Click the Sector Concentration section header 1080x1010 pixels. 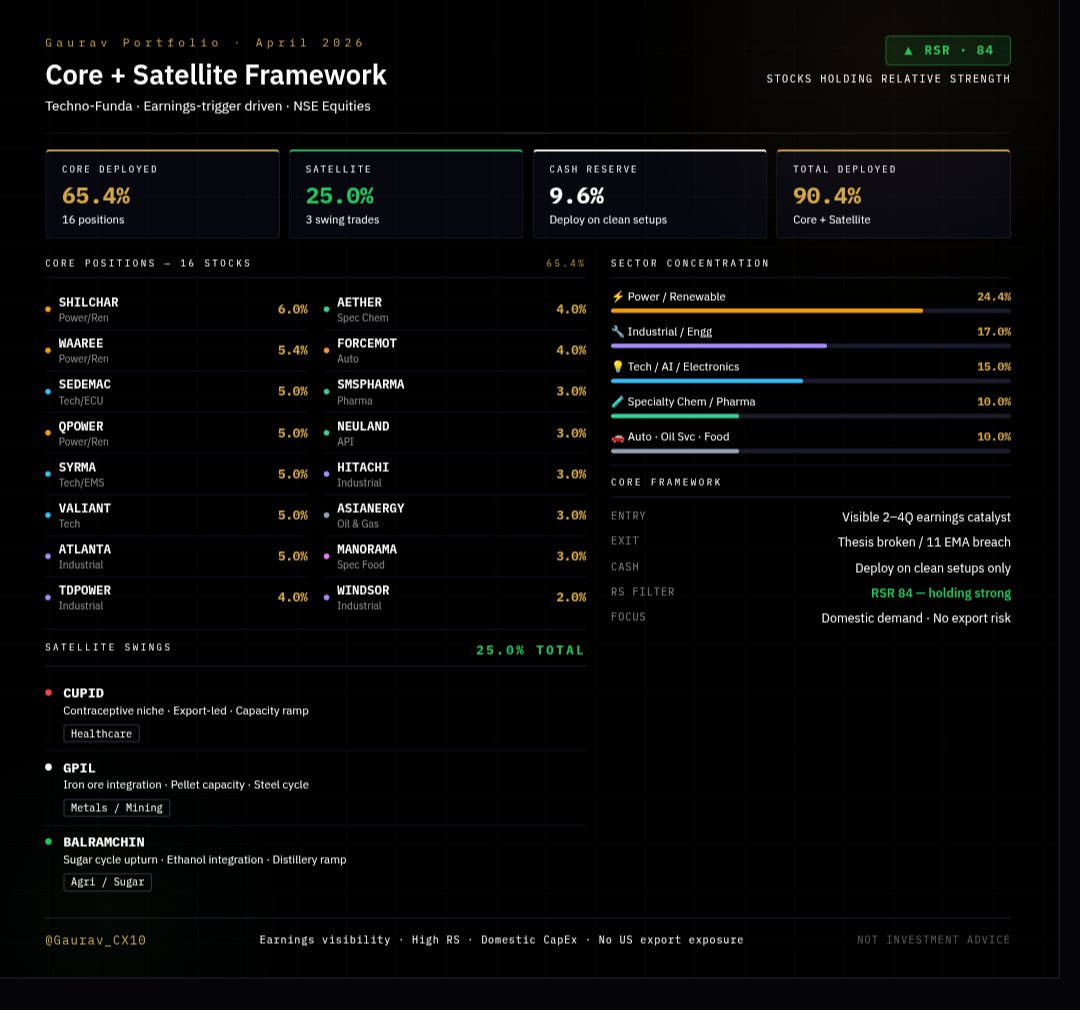[x=689, y=263]
